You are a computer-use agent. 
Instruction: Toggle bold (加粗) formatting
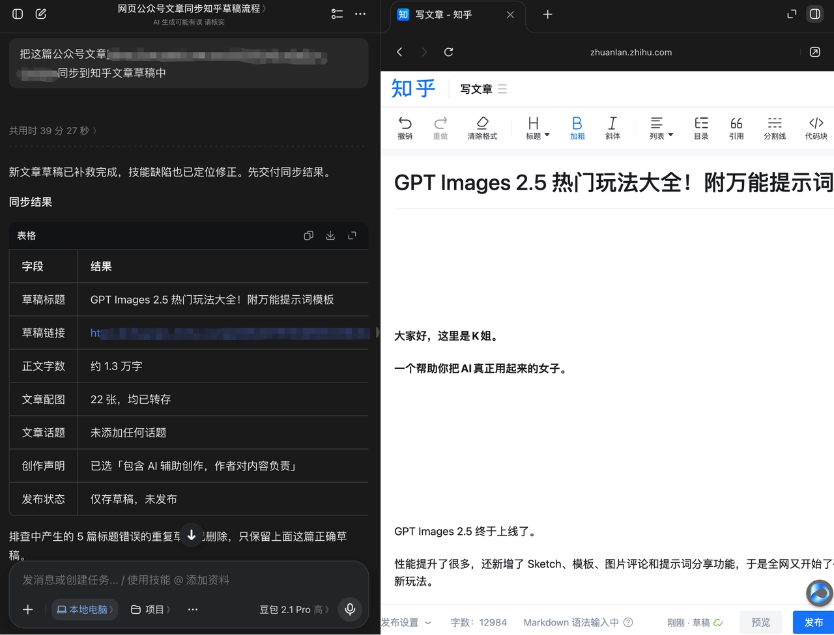577,128
